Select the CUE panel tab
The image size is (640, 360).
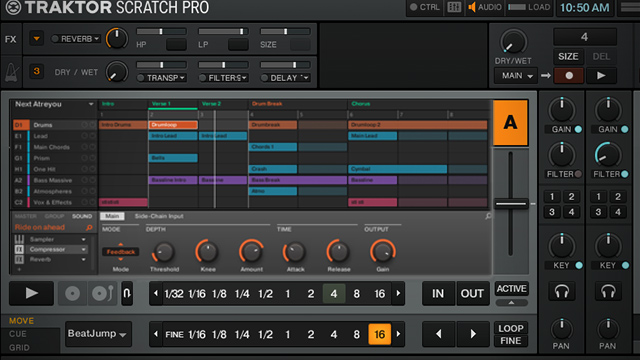point(18,334)
